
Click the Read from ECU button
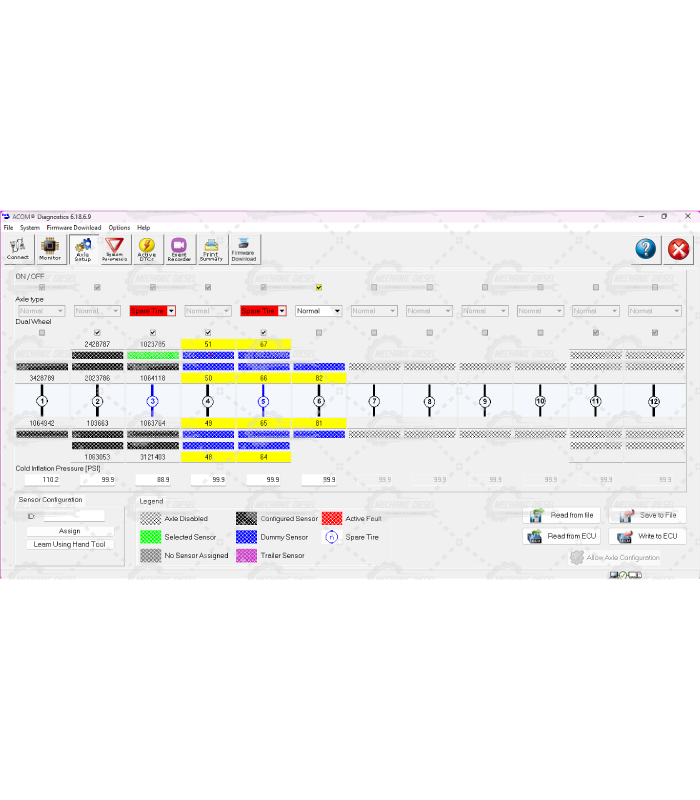point(562,536)
